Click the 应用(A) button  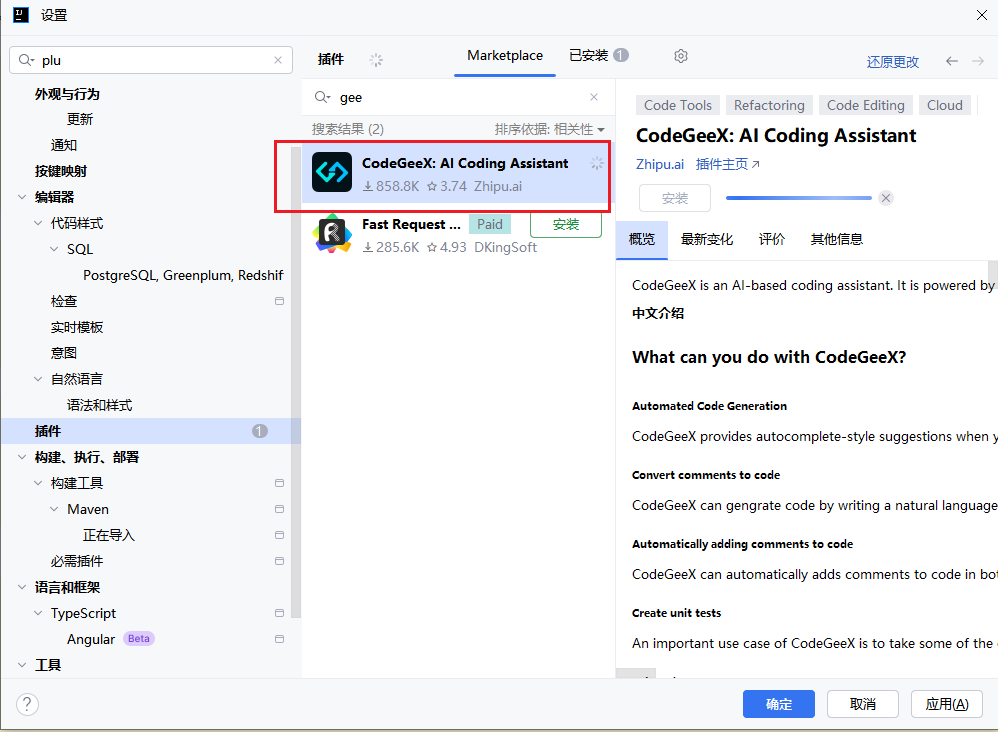(946, 704)
